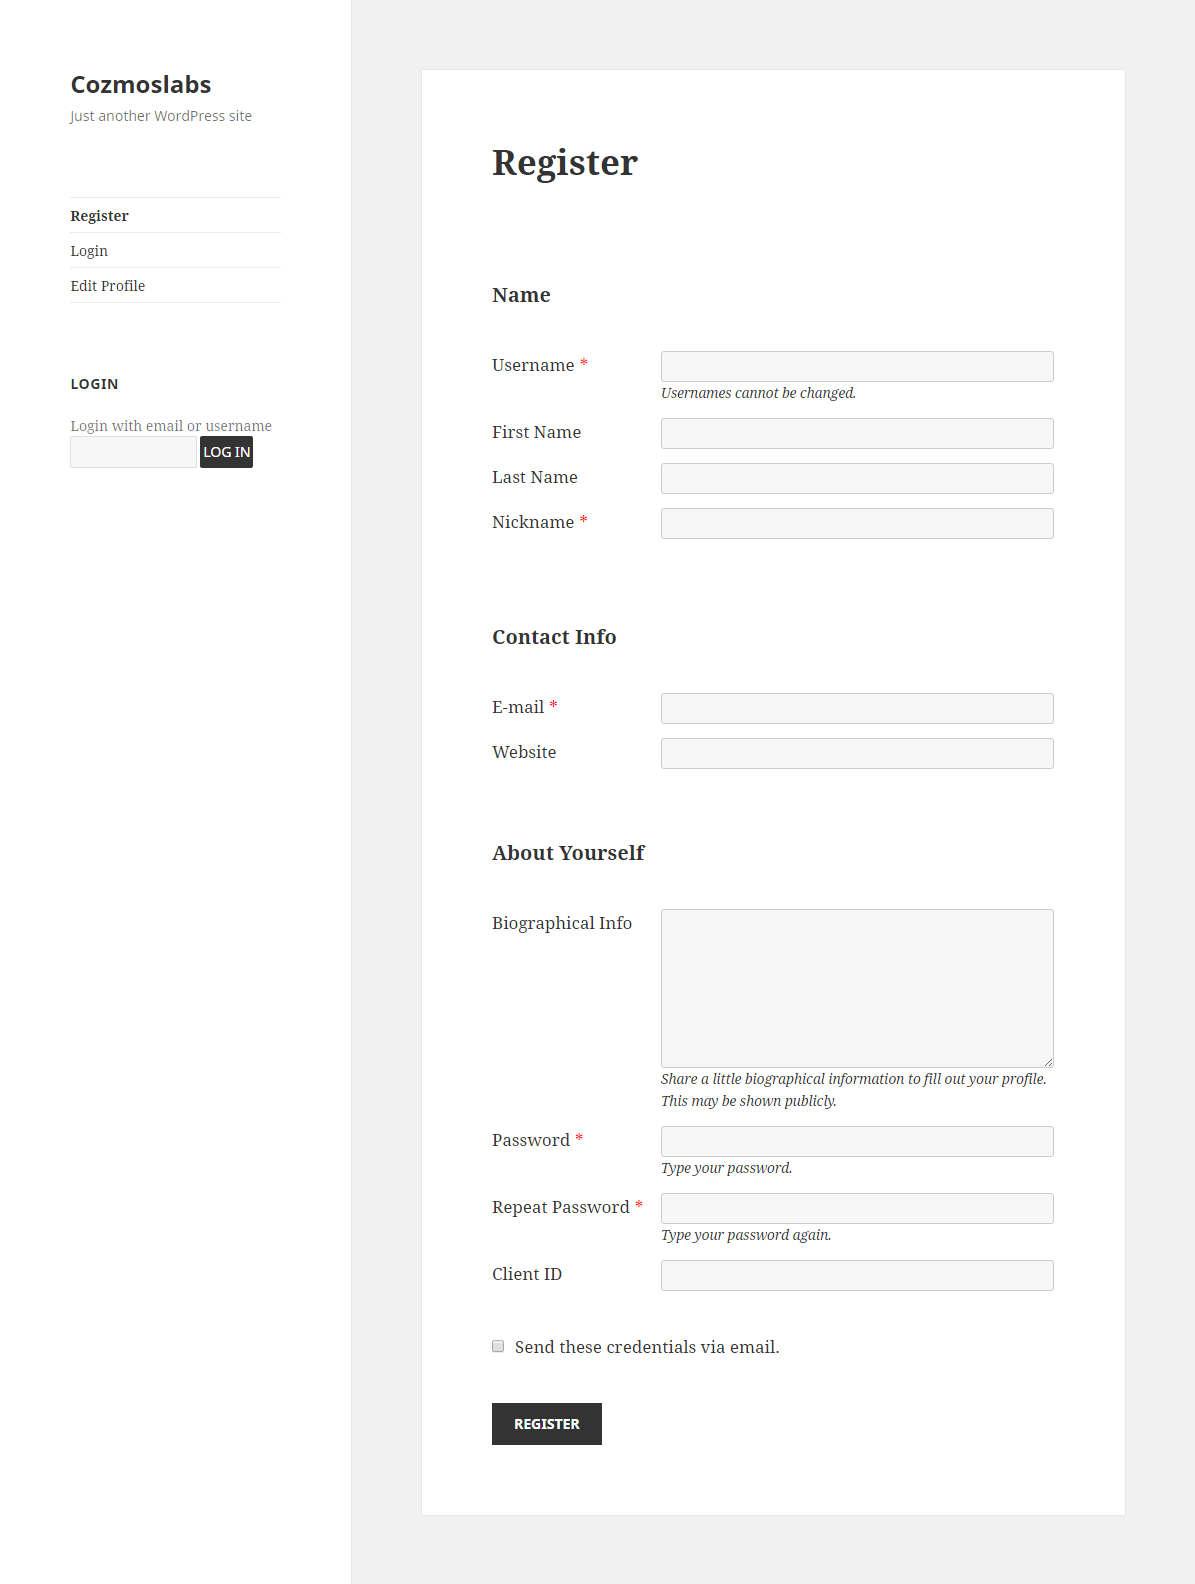Open the Edit Profile menu item
The image size is (1195, 1584).
point(108,286)
